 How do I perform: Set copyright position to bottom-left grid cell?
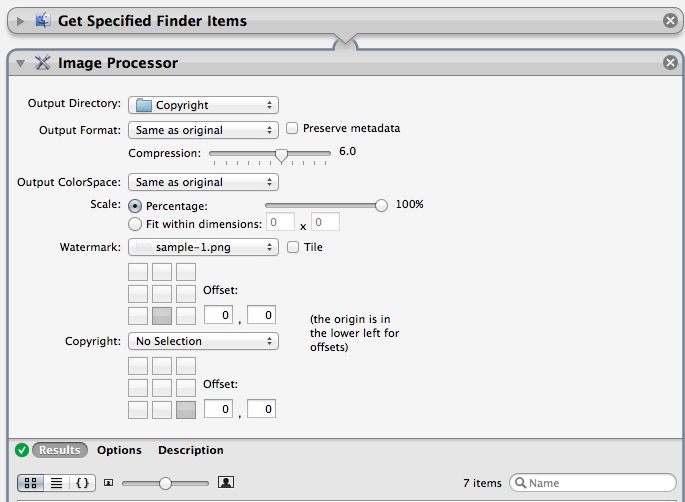(138, 410)
